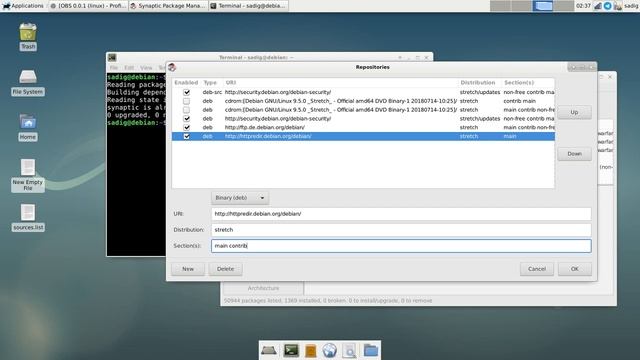Click the 02:37 clock in top panel
The height and width of the screenshot is (360, 640).
coord(583,6)
